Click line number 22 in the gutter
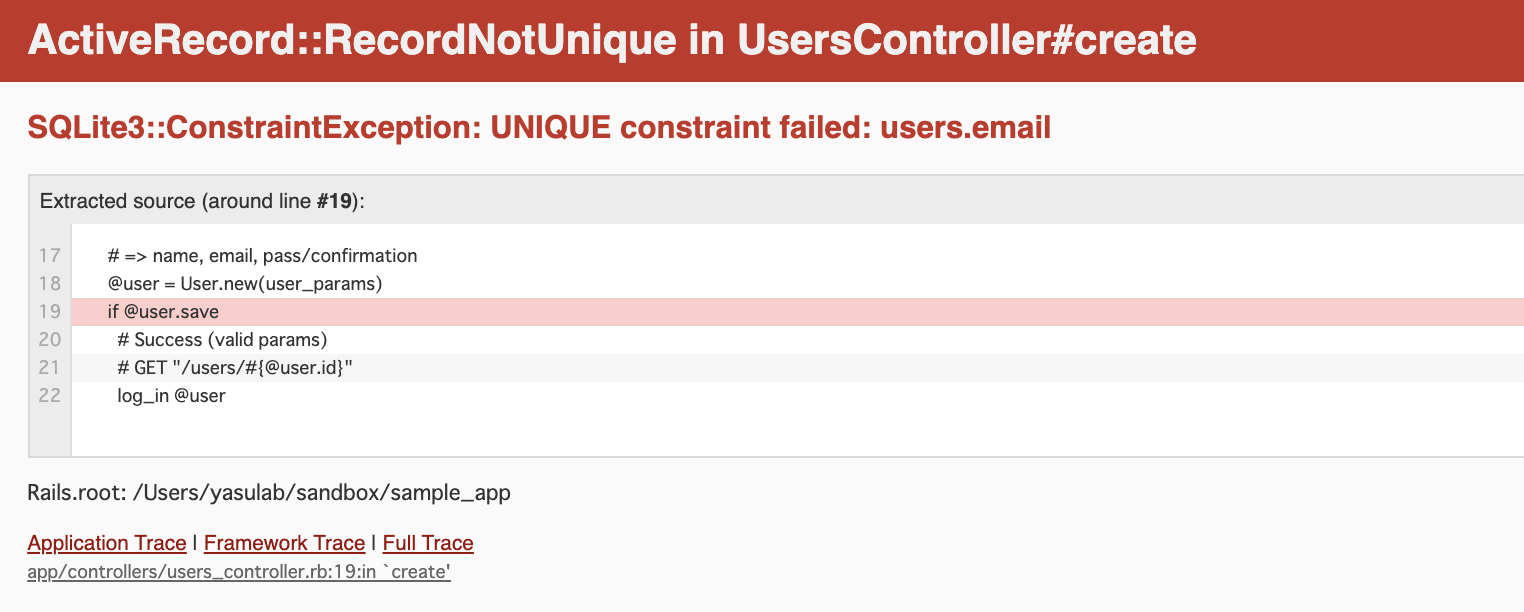Screen dimensions: 1524x612 pyautogui.click(x=48, y=395)
